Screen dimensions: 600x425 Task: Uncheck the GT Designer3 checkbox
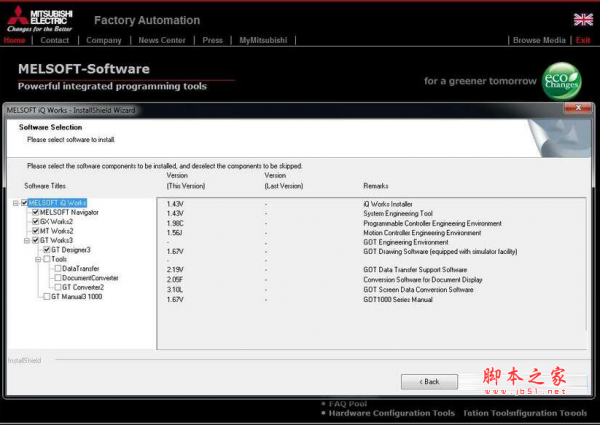(46, 250)
